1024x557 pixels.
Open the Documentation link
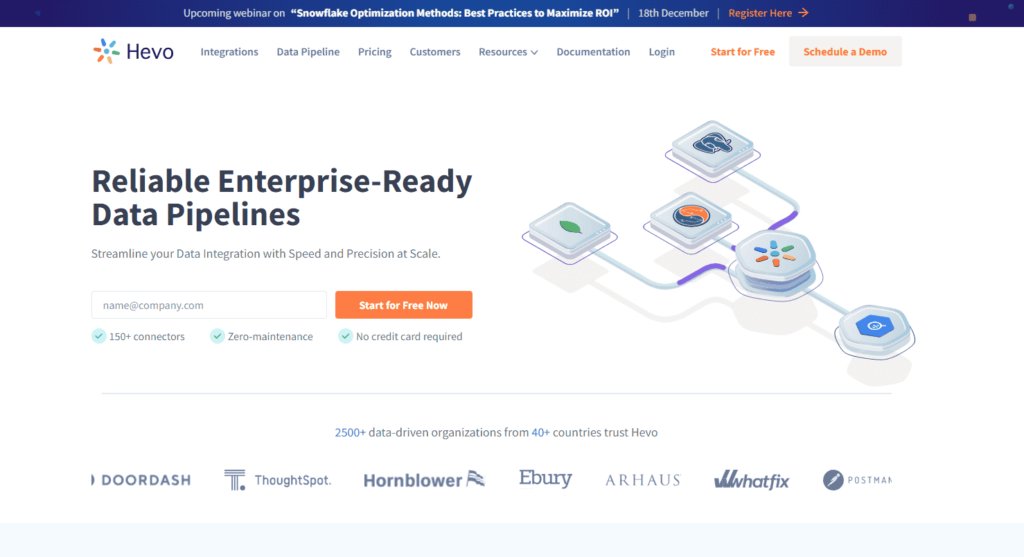pos(593,52)
